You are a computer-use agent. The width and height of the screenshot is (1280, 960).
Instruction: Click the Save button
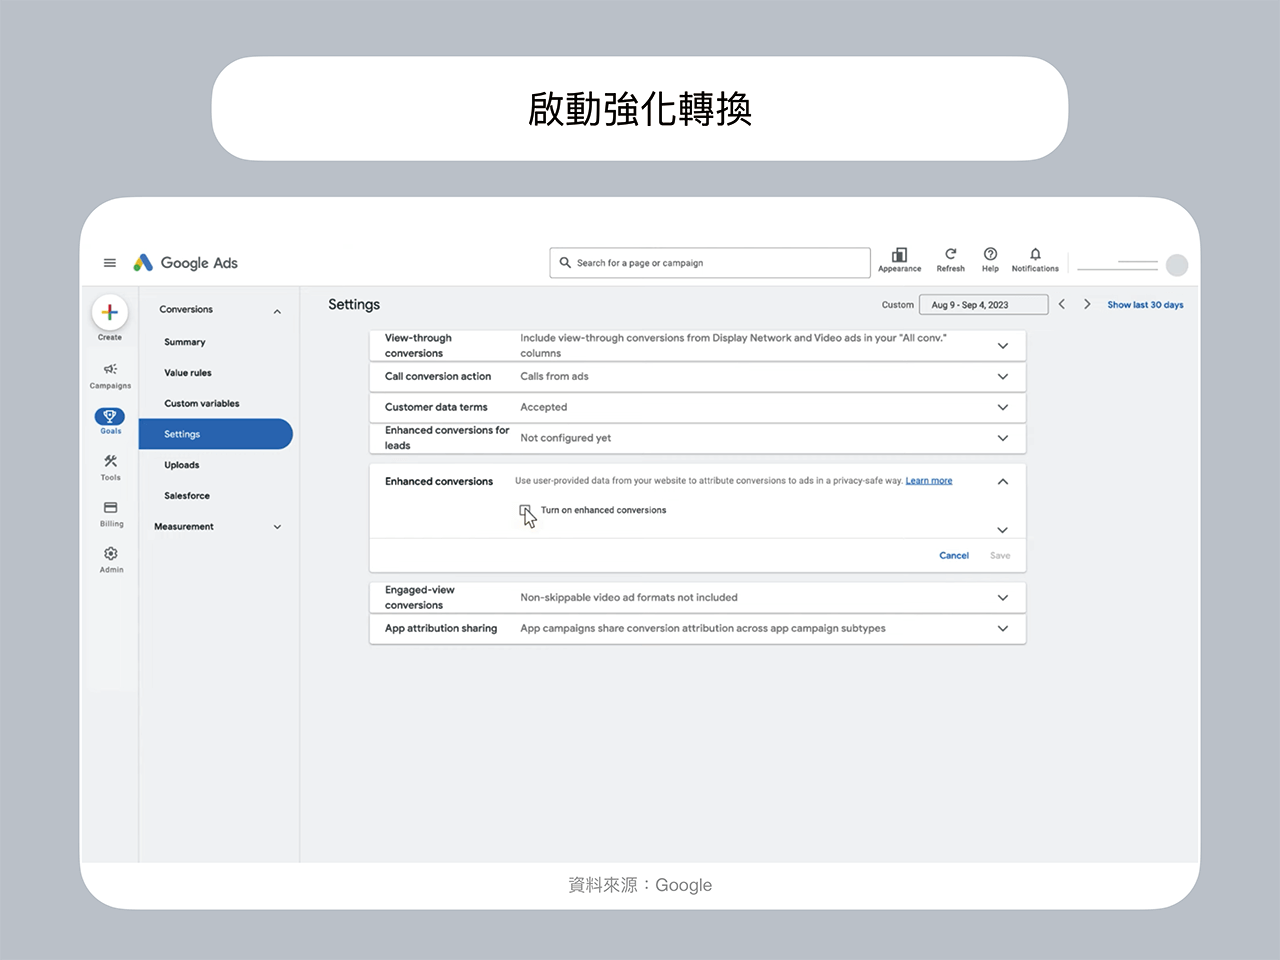[1000, 555]
